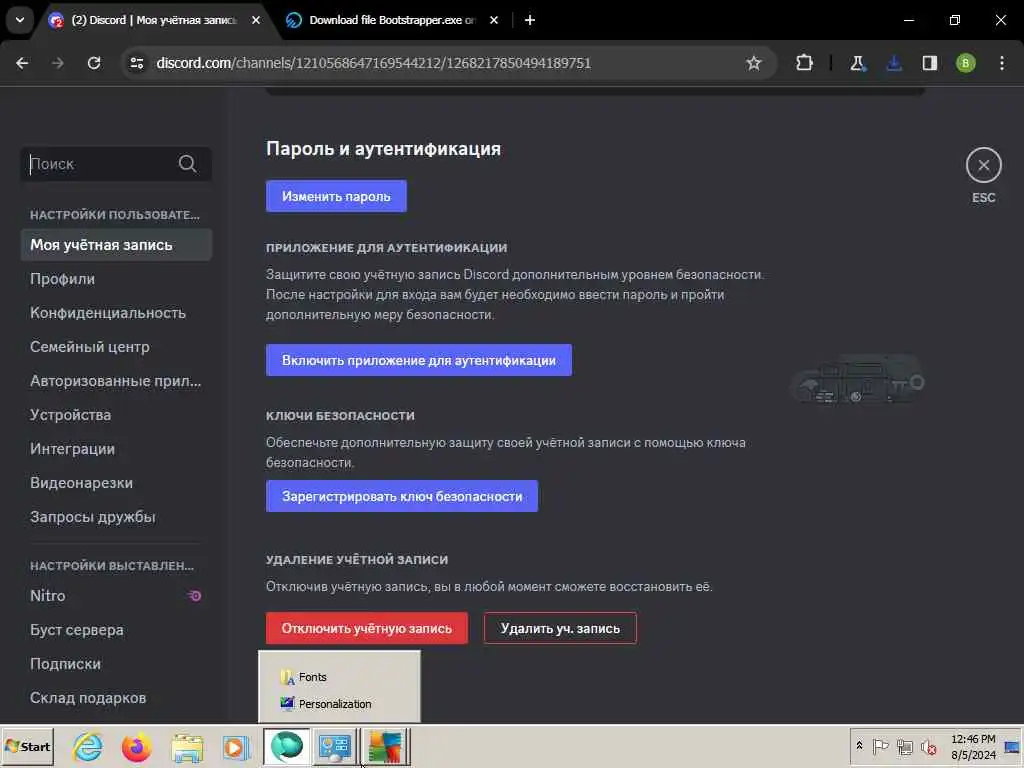The width and height of the screenshot is (1024, 768).
Task: Select Моя учётная запись in sidebar
Action: (x=116, y=245)
